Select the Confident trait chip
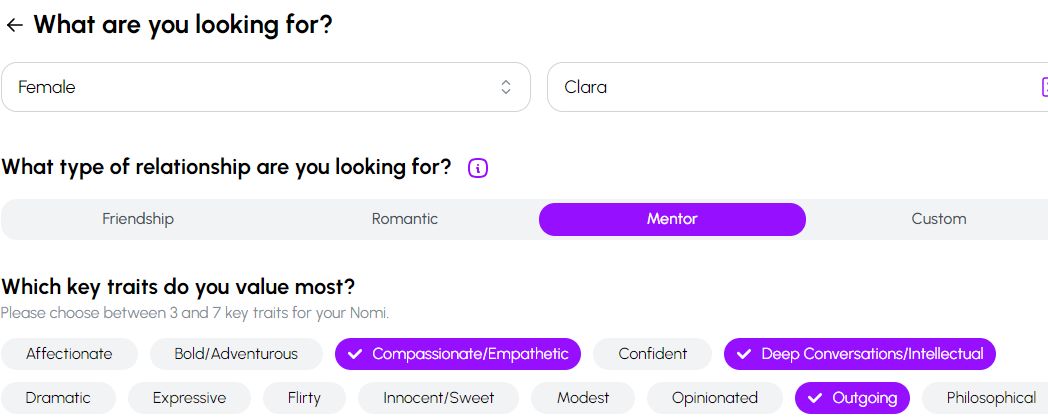This screenshot has width=1048, height=420. [652, 354]
